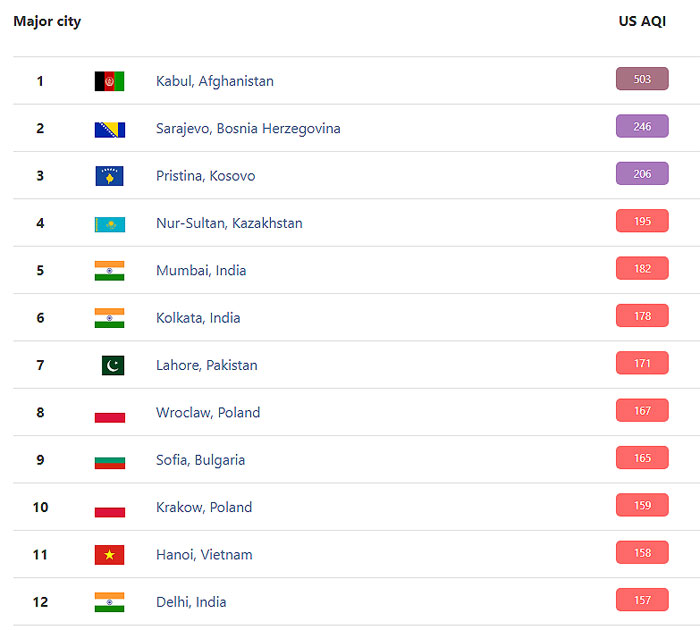Open the Wroclaw, Poland link
Viewport: 700px width, 630px height.
coord(208,413)
